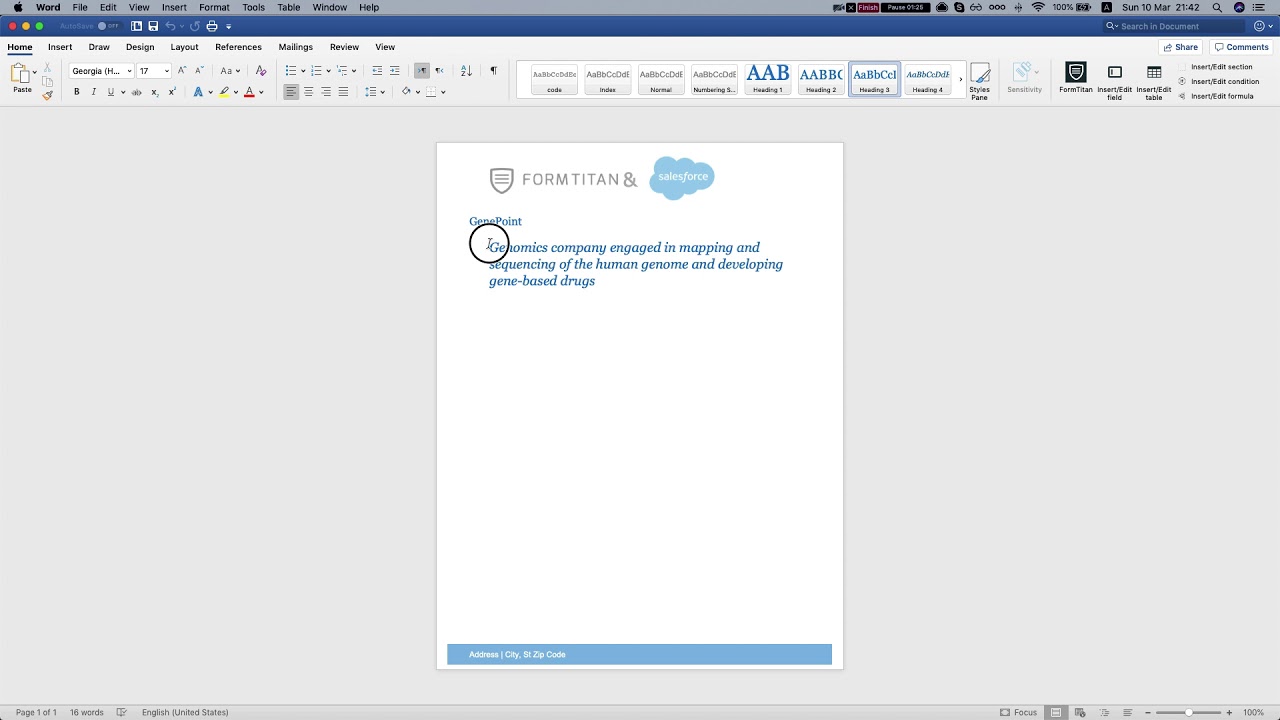Open the References ribbon tab

[238, 47]
